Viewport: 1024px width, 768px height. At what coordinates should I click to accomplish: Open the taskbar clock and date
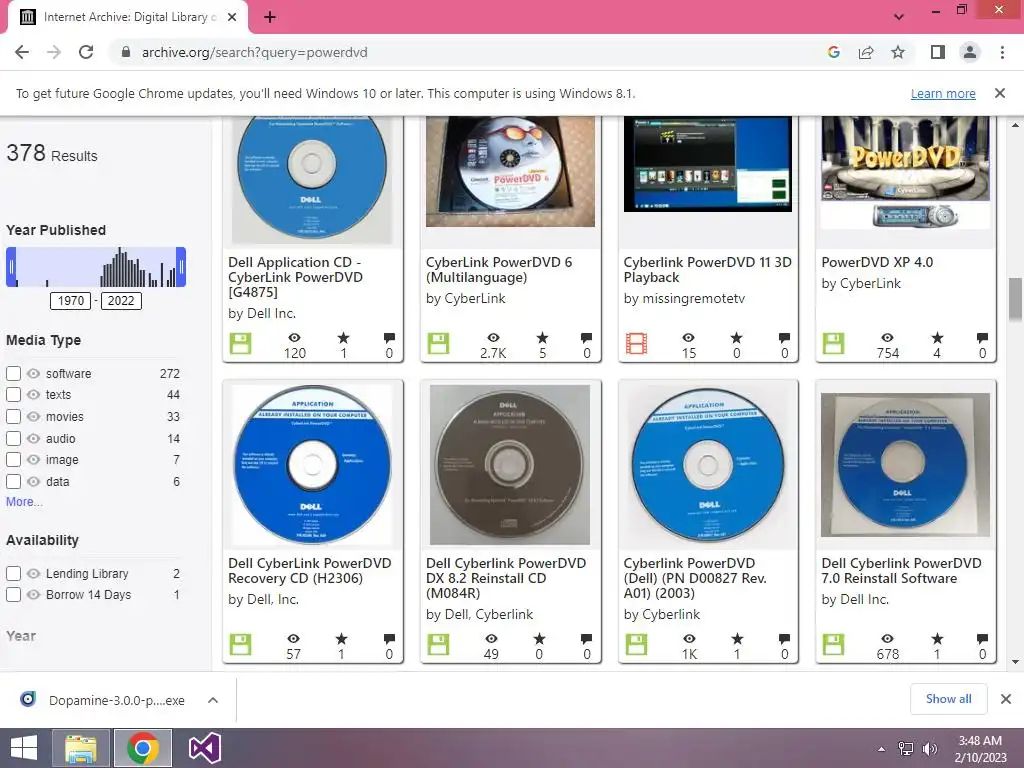click(980, 748)
